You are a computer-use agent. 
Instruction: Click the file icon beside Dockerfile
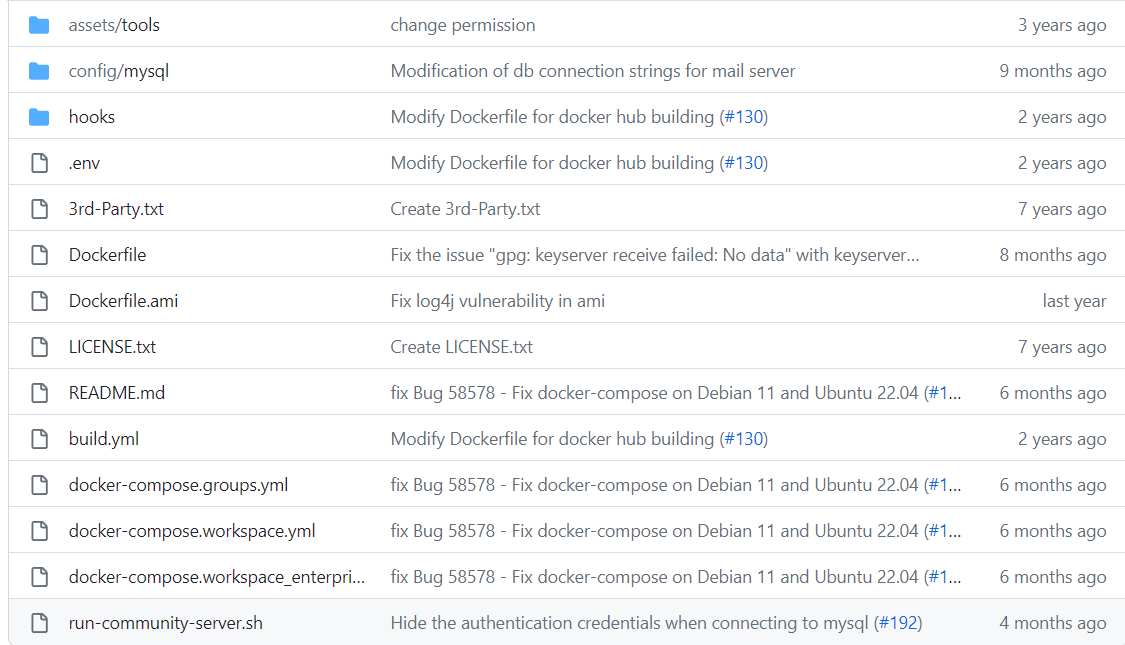point(39,254)
